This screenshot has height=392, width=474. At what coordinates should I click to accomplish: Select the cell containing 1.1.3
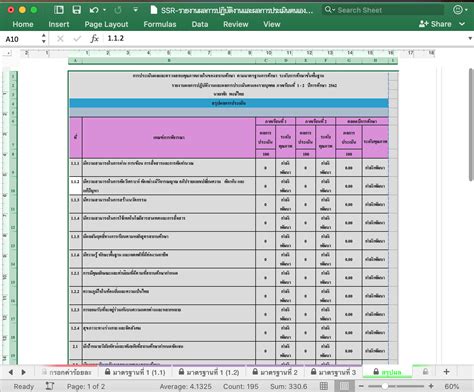76,204
